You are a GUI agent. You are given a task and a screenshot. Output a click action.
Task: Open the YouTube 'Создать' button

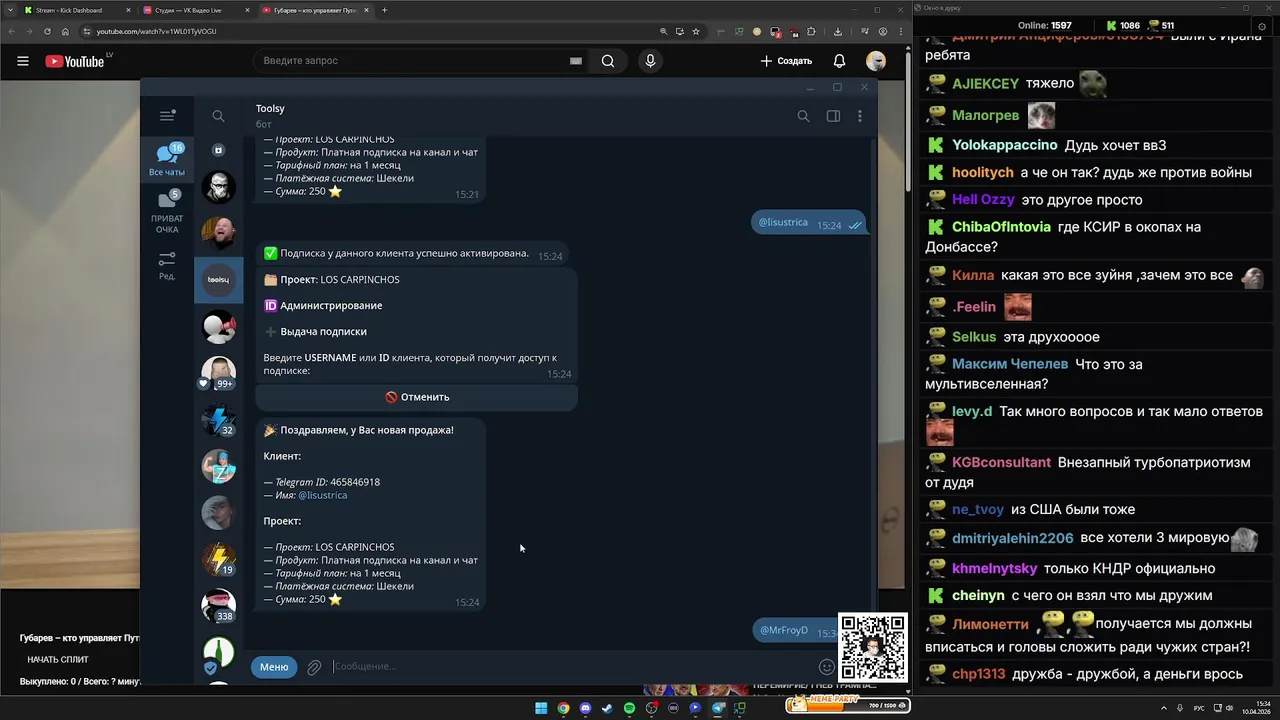[x=786, y=61]
